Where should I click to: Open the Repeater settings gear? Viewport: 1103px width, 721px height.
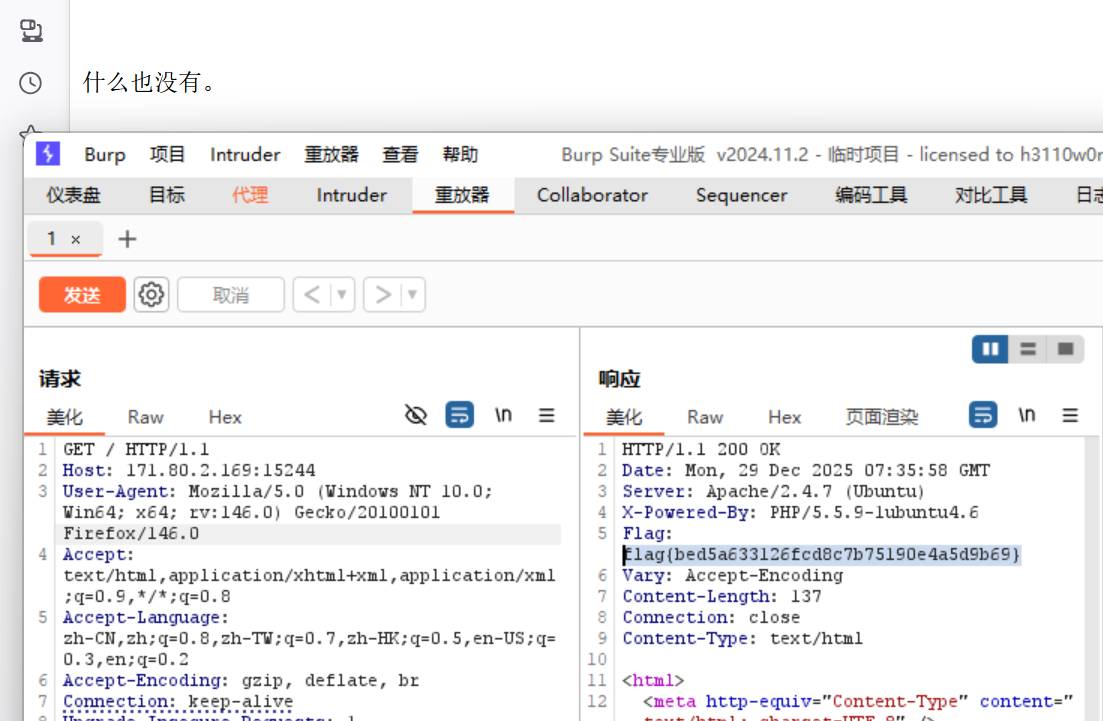tap(151, 295)
